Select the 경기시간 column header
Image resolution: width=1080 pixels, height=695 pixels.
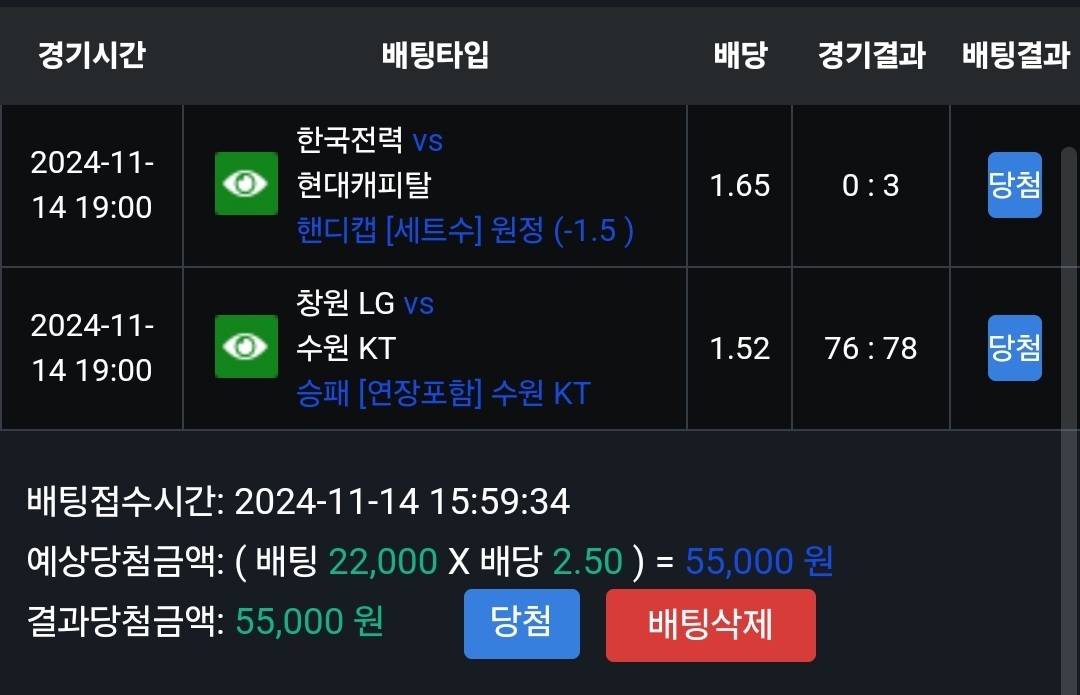(91, 55)
